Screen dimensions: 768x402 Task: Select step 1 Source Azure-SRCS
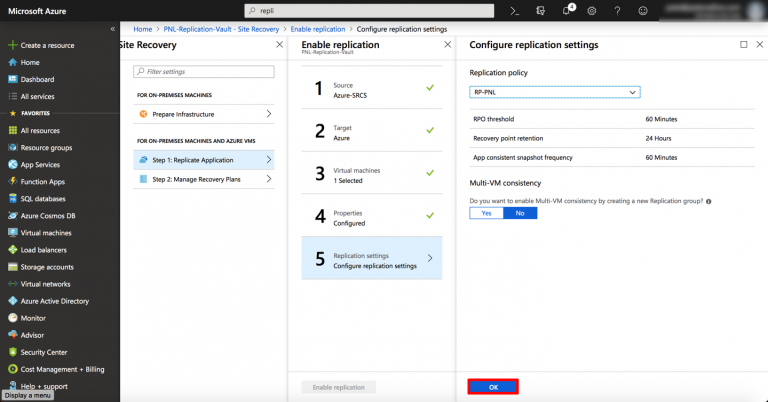point(372,88)
